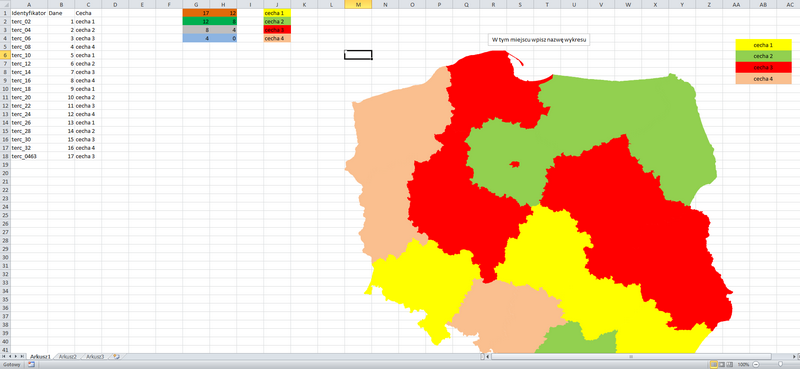
Task: Select the Page Layout view icon
Action: click(x=722, y=364)
